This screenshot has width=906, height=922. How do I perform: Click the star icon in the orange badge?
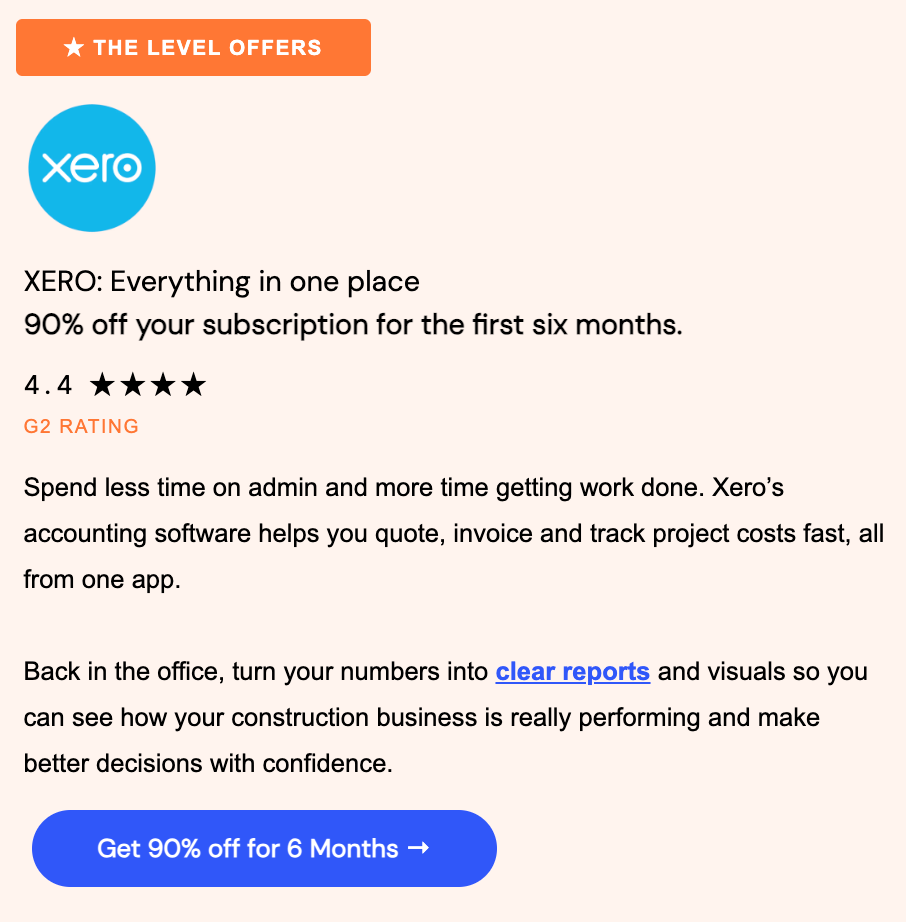point(73,48)
